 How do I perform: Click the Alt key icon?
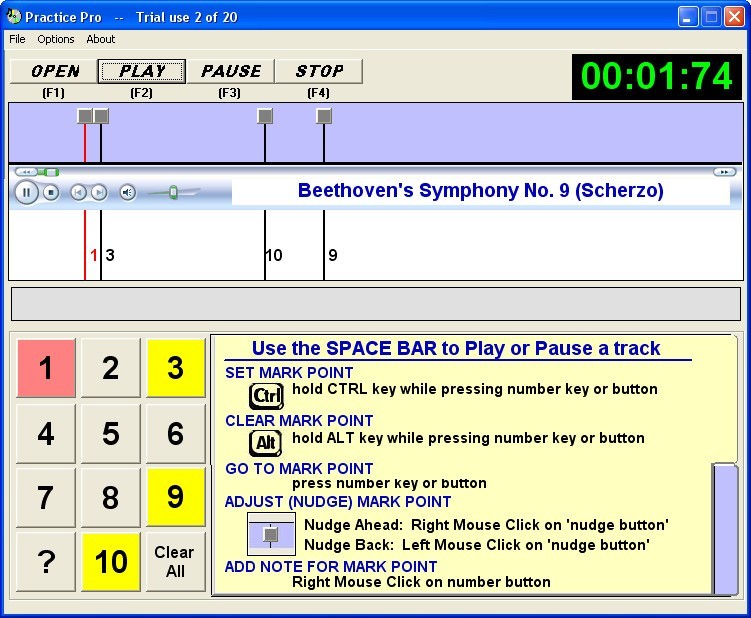265,443
